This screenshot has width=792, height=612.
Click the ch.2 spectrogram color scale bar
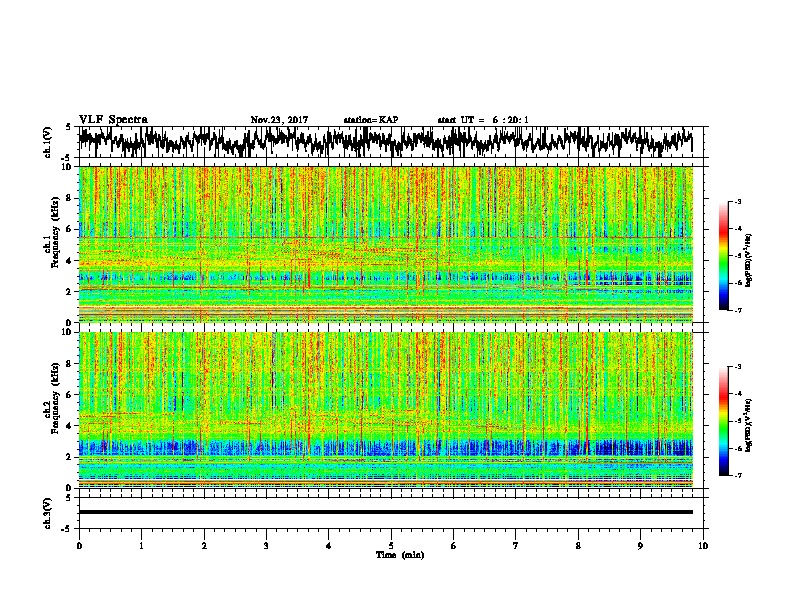coord(723,421)
